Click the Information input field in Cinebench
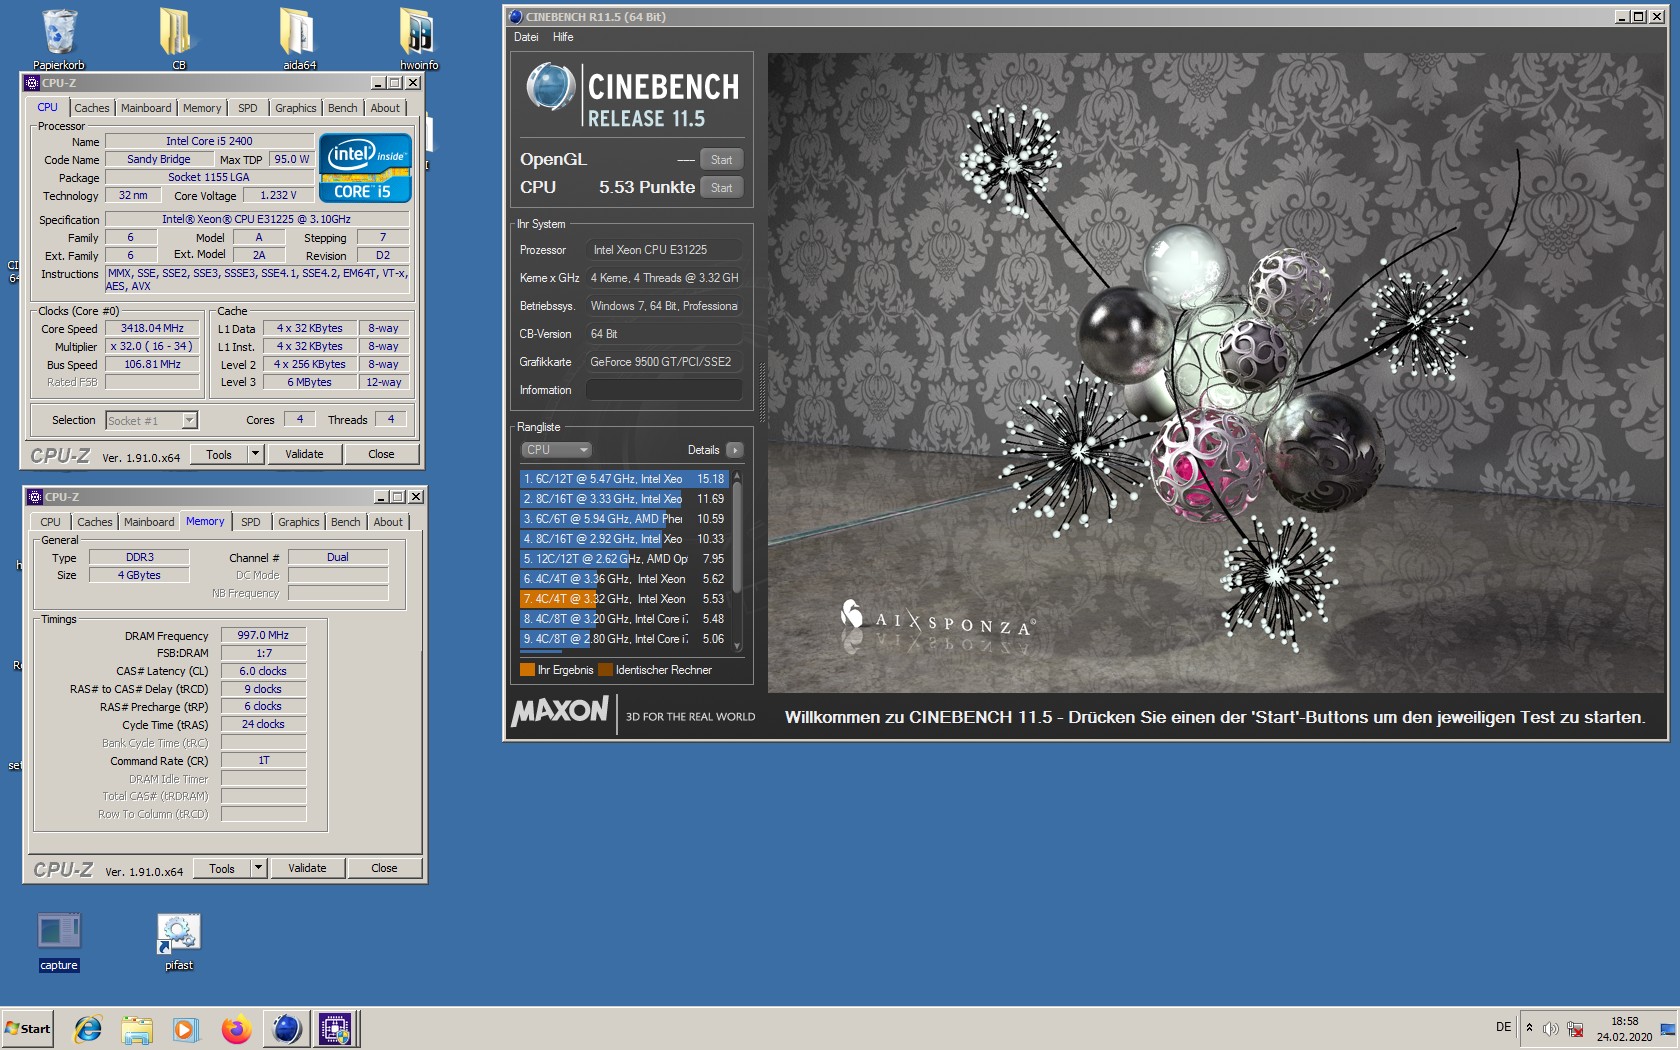Image resolution: width=1680 pixels, height=1050 pixels. (664, 390)
